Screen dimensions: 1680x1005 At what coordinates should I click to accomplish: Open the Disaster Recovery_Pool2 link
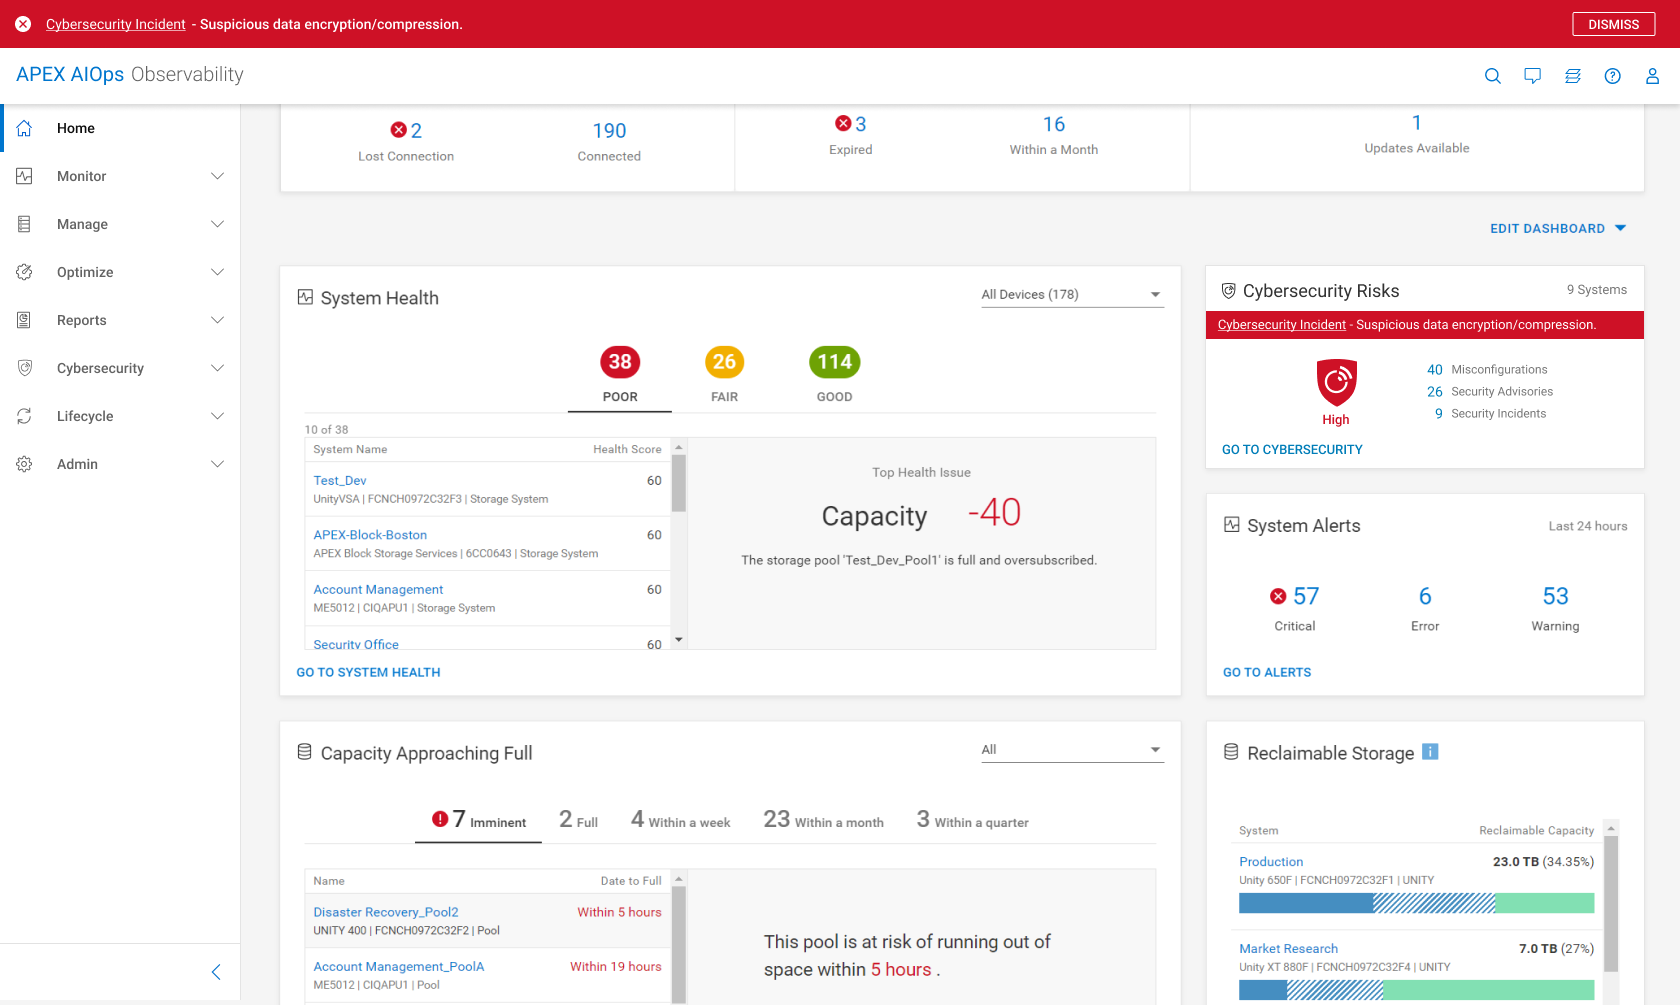[386, 912]
